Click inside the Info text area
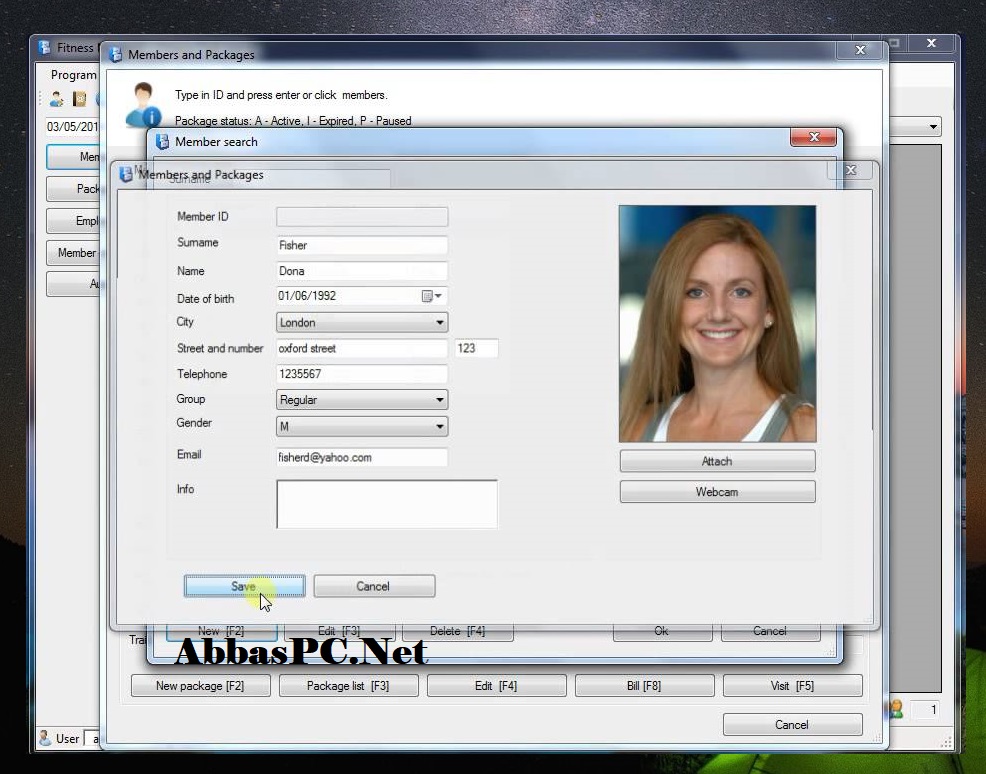The width and height of the screenshot is (986, 774). pos(387,504)
